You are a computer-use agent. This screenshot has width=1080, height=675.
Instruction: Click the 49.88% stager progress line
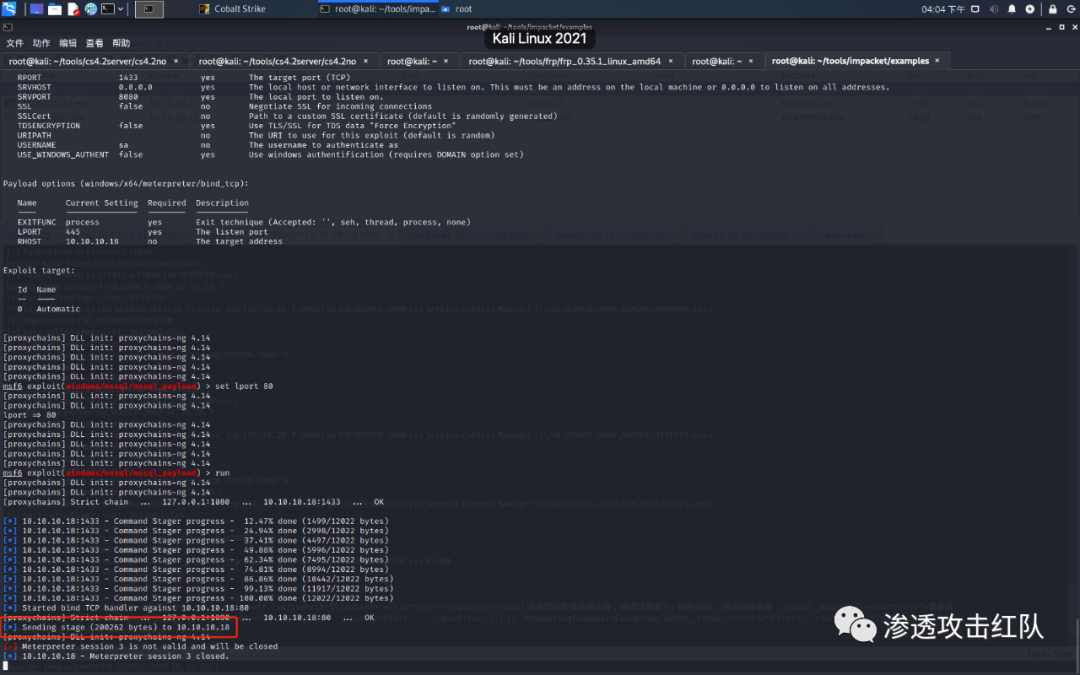[x=196, y=550]
